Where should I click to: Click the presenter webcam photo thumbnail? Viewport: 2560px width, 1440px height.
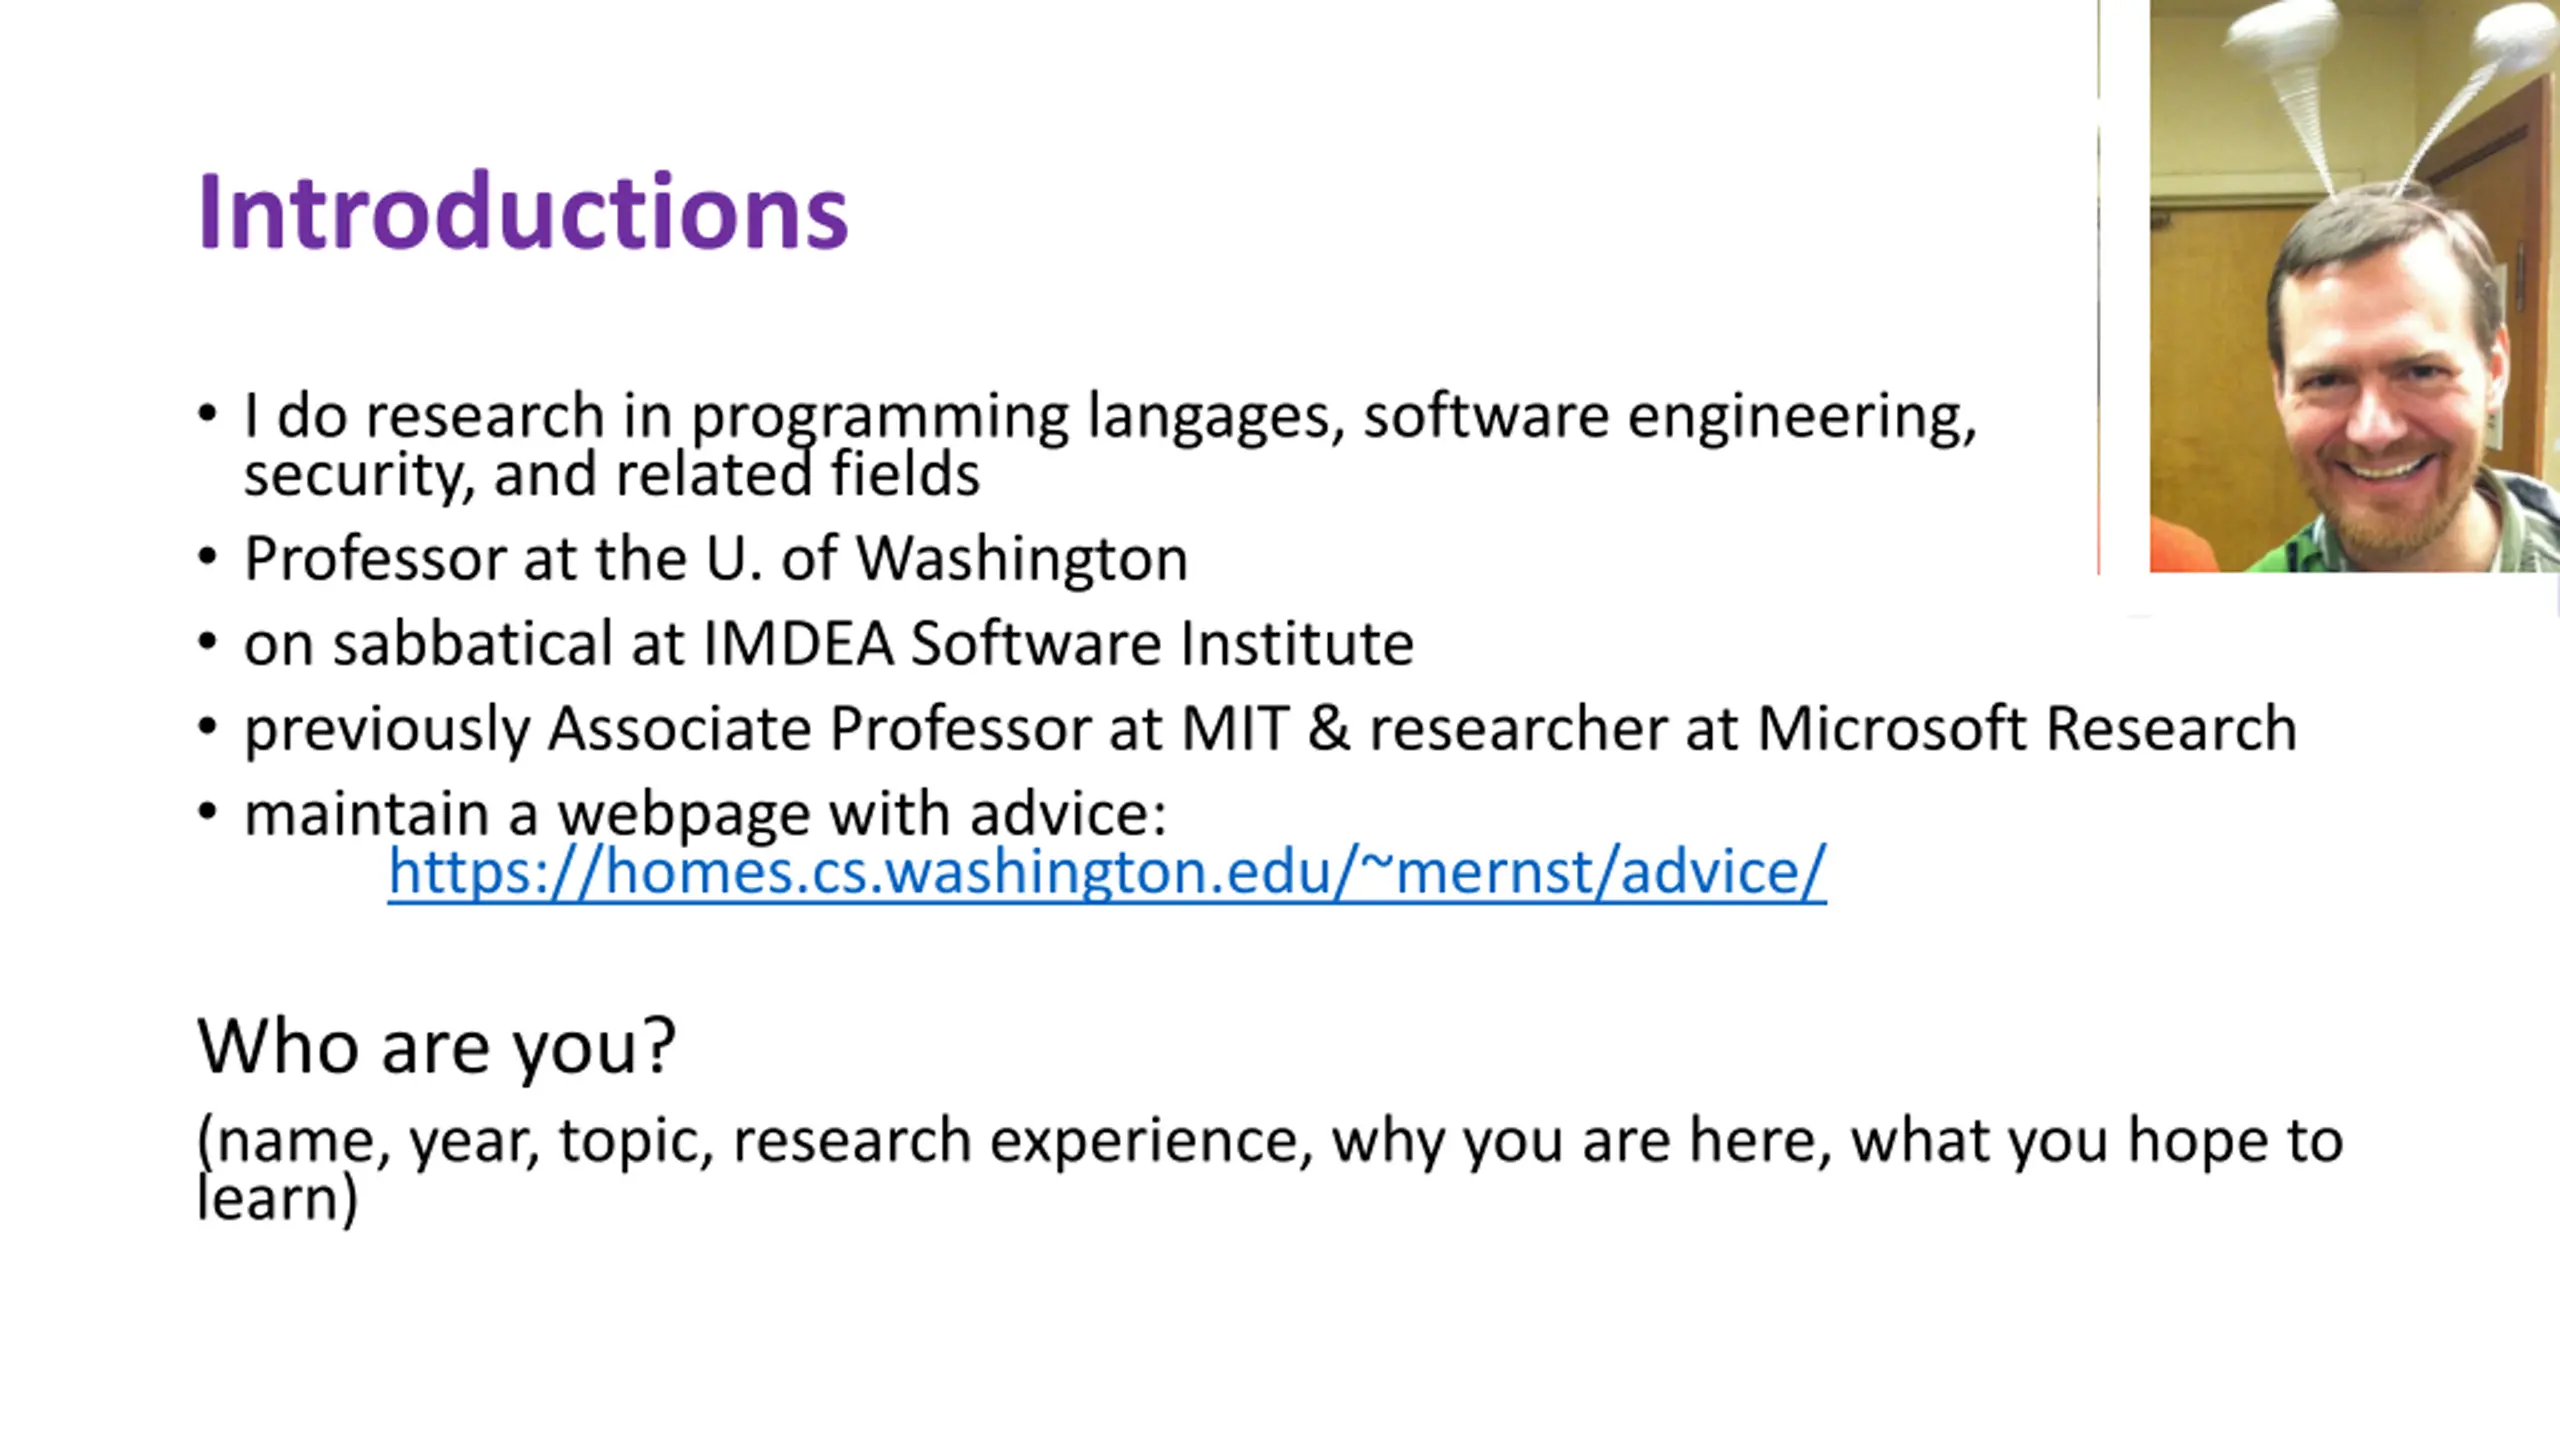pos(2354,286)
